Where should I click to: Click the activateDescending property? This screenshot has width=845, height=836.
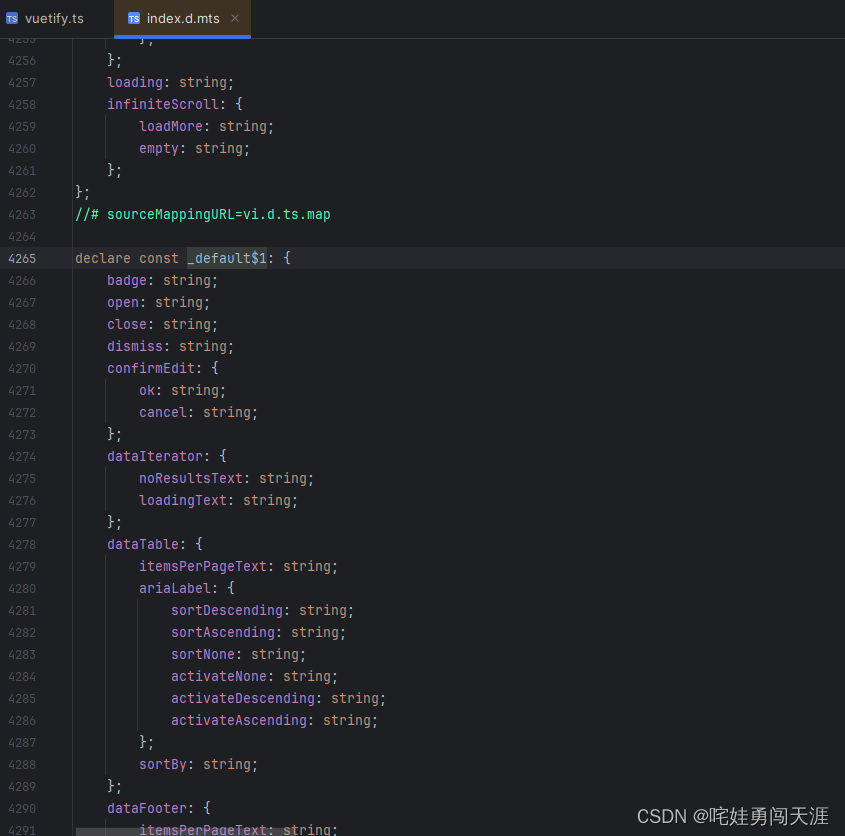(x=243, y=698)
